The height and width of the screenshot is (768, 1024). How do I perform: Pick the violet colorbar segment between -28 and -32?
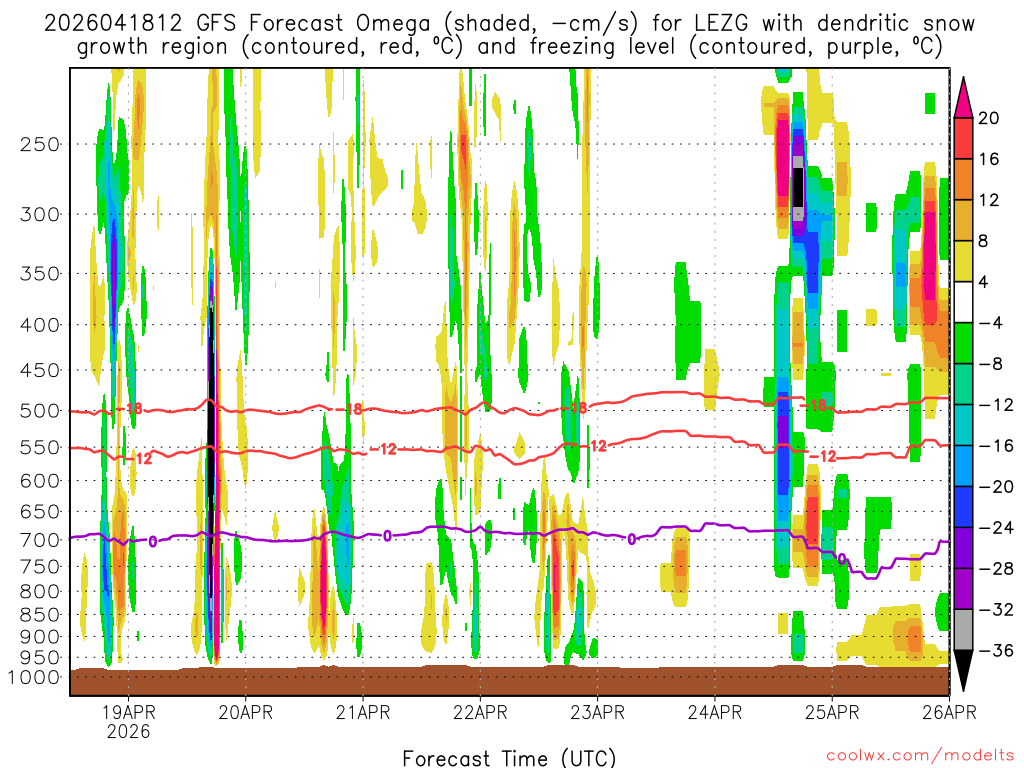pyautogui.click(x=963, y=588)
